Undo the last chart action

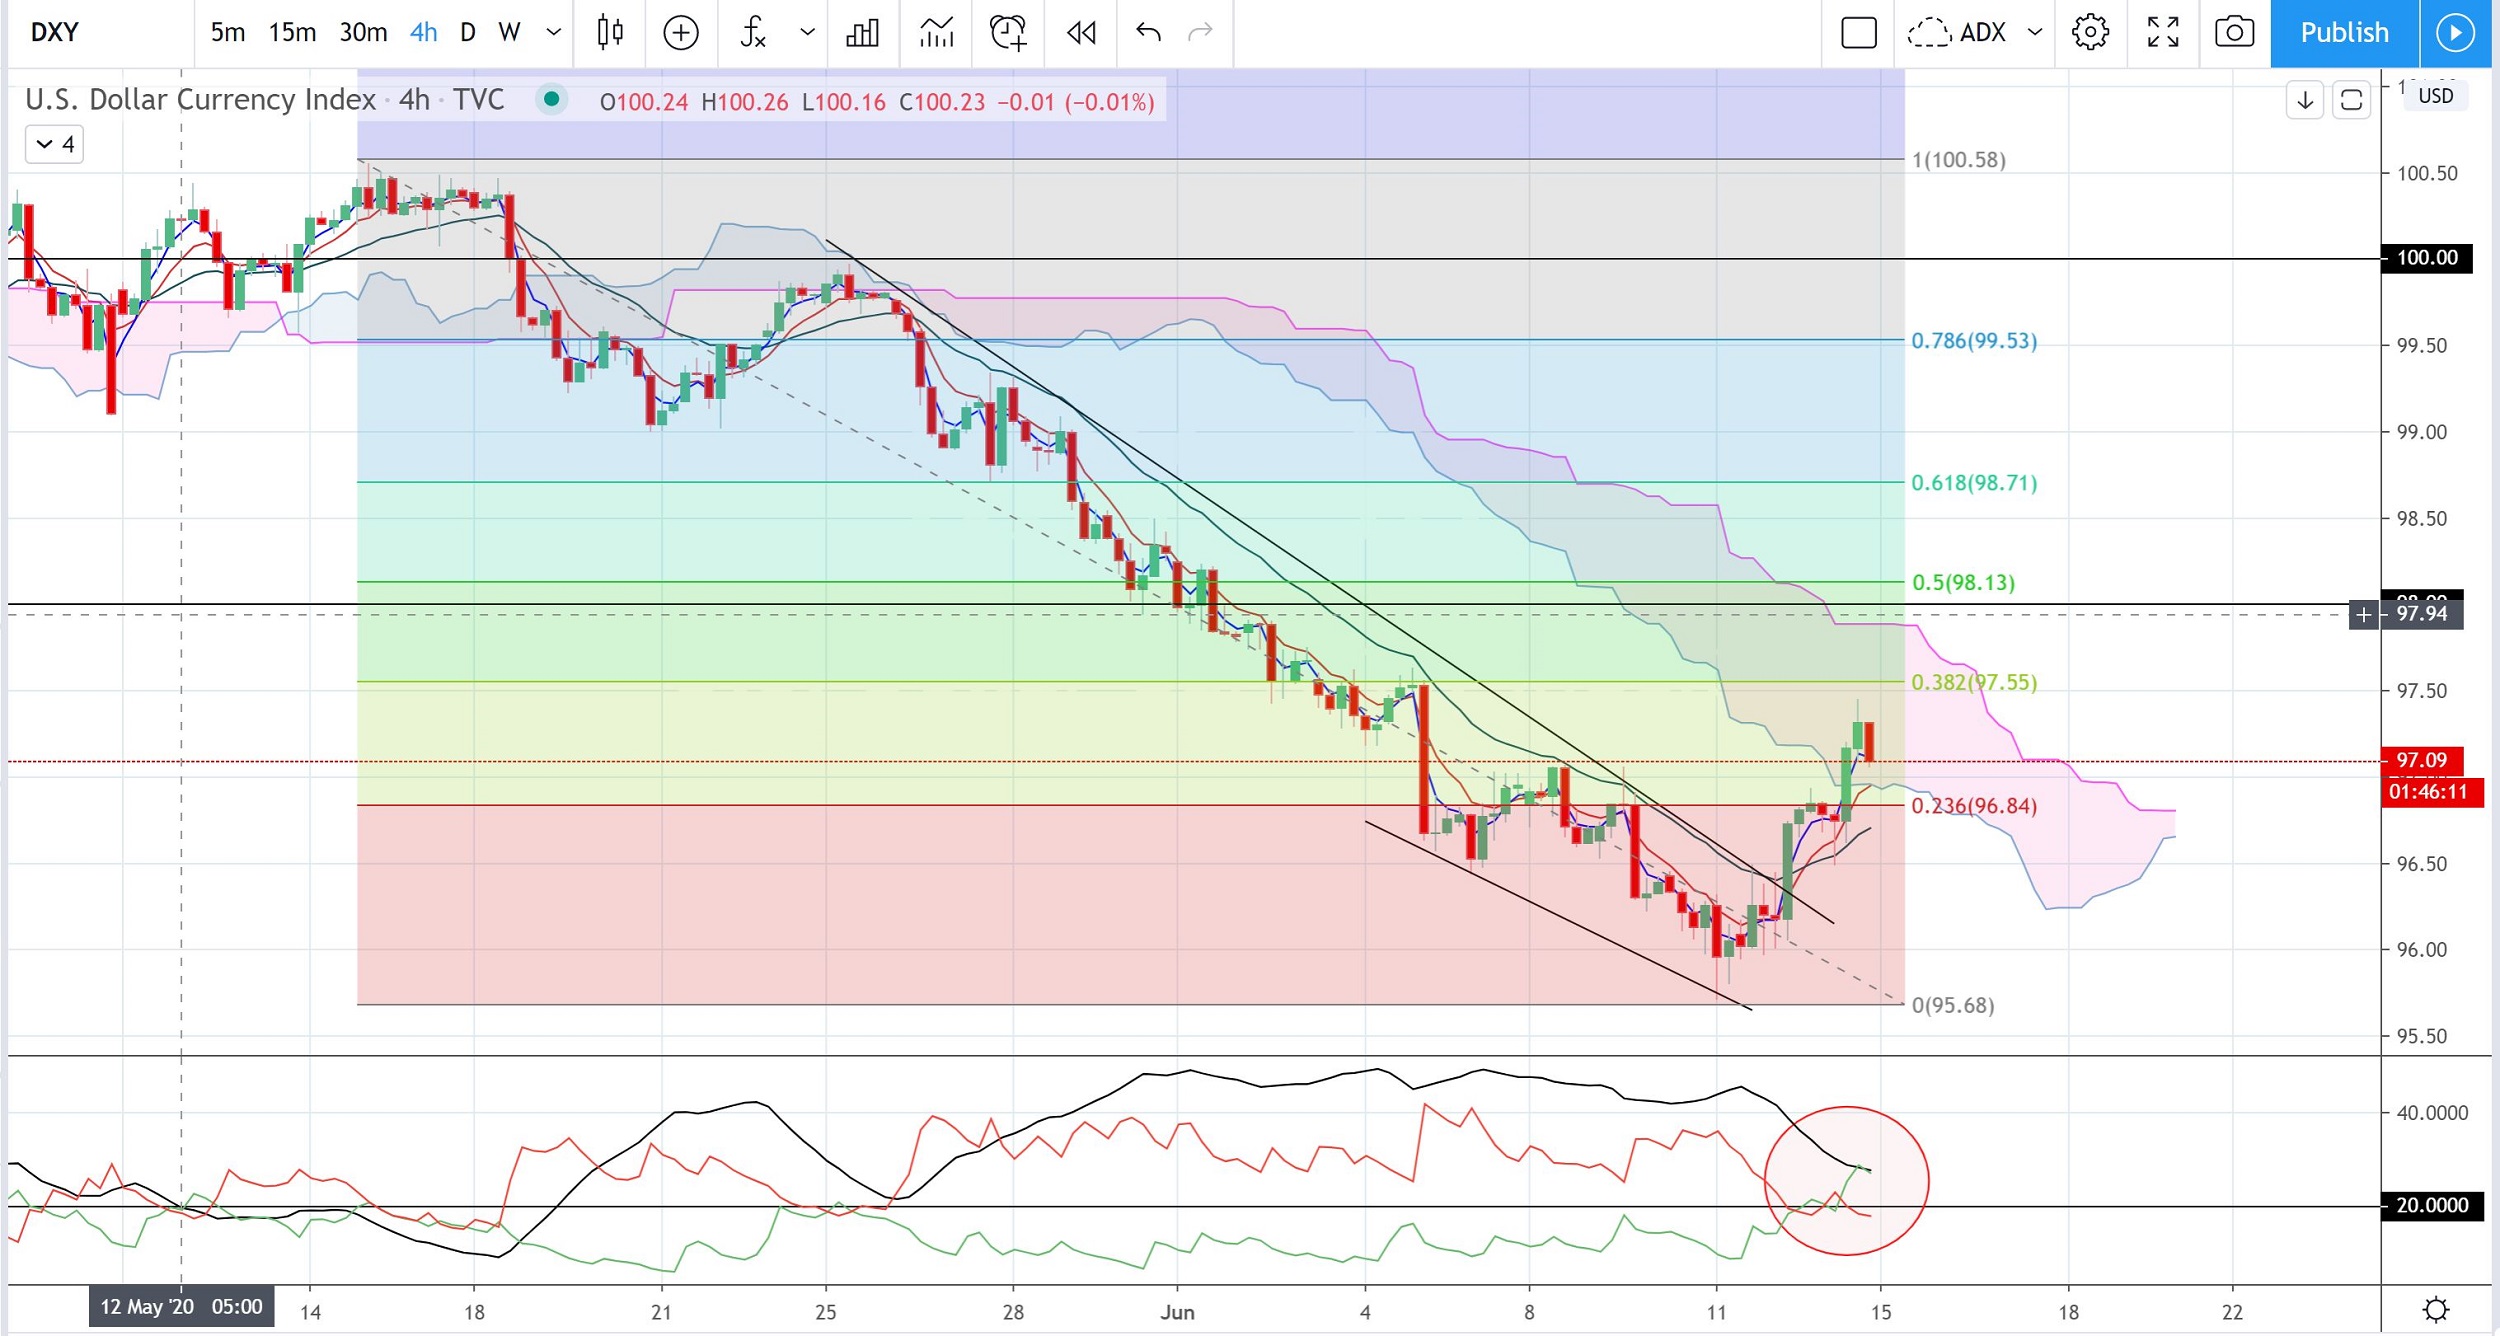point(1148,33)
